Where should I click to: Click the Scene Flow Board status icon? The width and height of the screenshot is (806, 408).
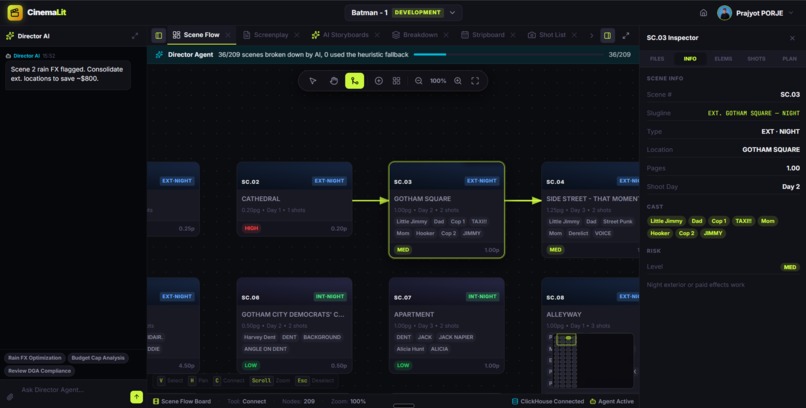tap(156, 401)
